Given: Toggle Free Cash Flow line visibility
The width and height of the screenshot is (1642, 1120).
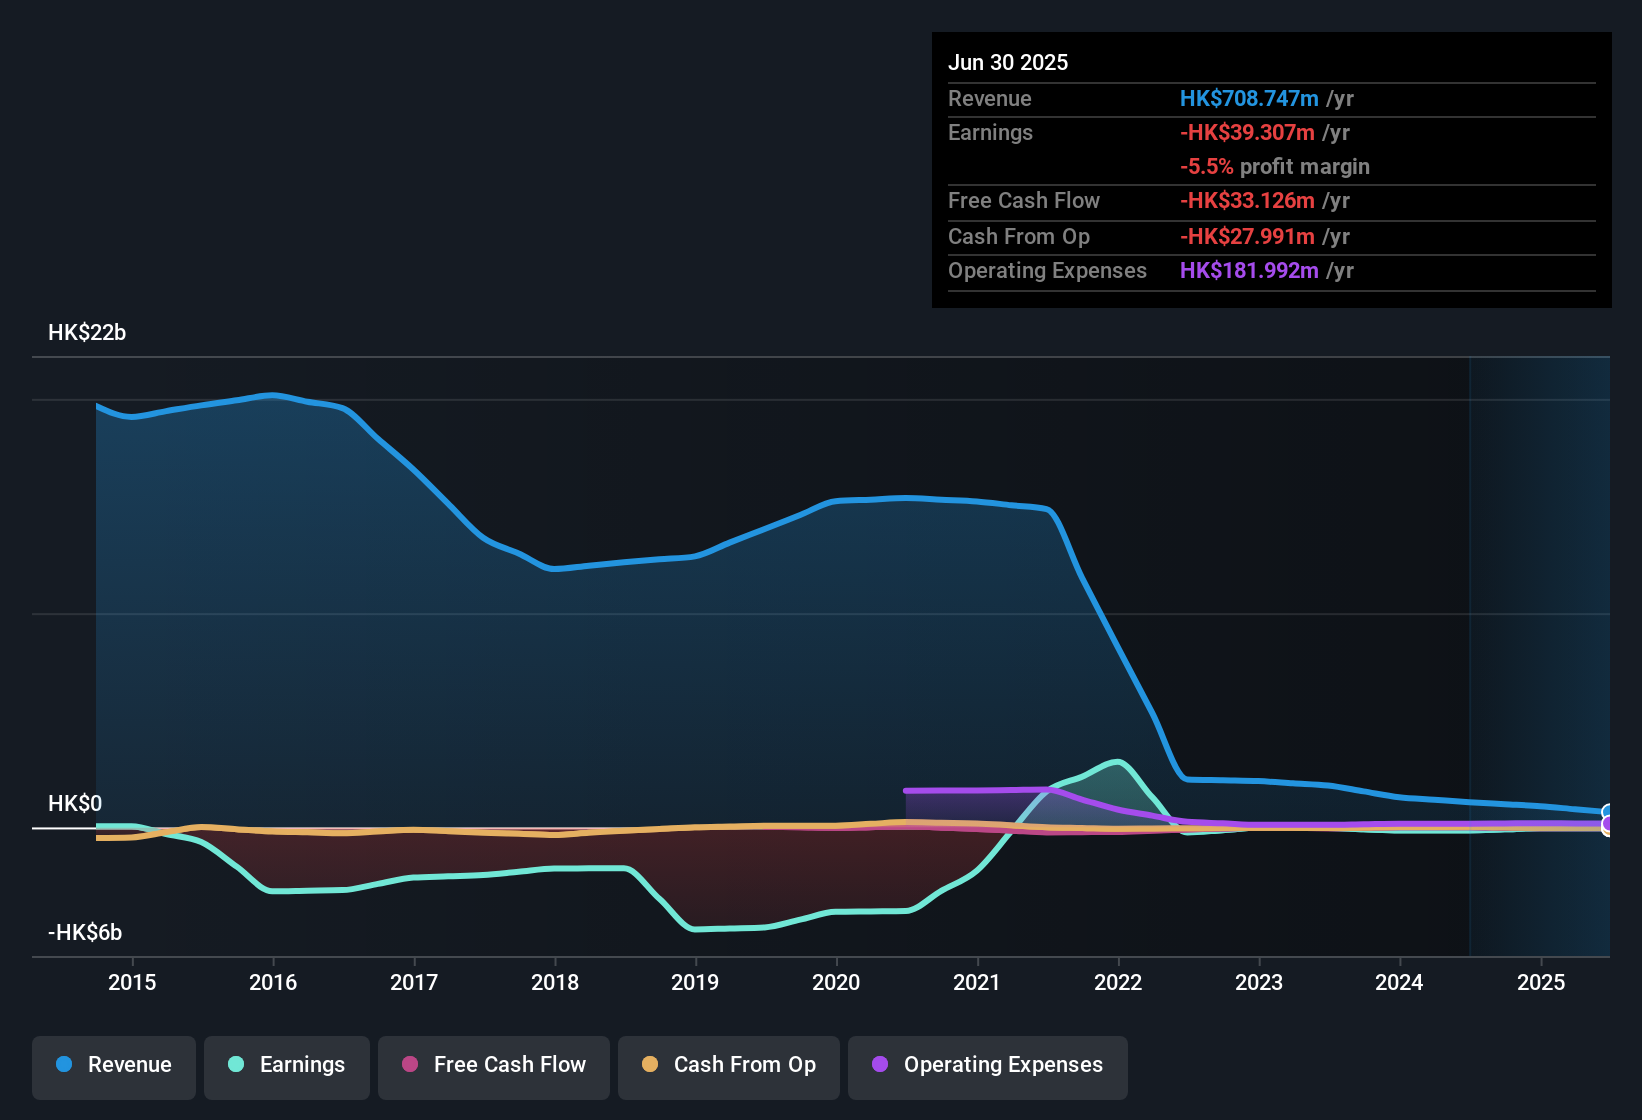Looking at the screenshot, I should (x=493, y=1065).
